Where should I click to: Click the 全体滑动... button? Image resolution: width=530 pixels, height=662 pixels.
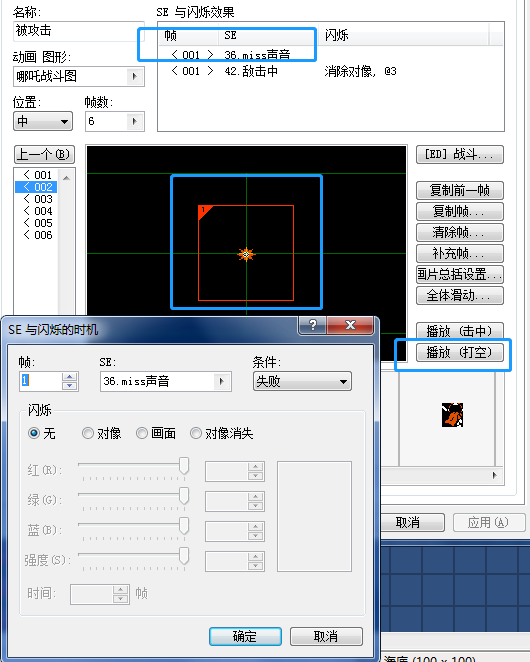459,295
